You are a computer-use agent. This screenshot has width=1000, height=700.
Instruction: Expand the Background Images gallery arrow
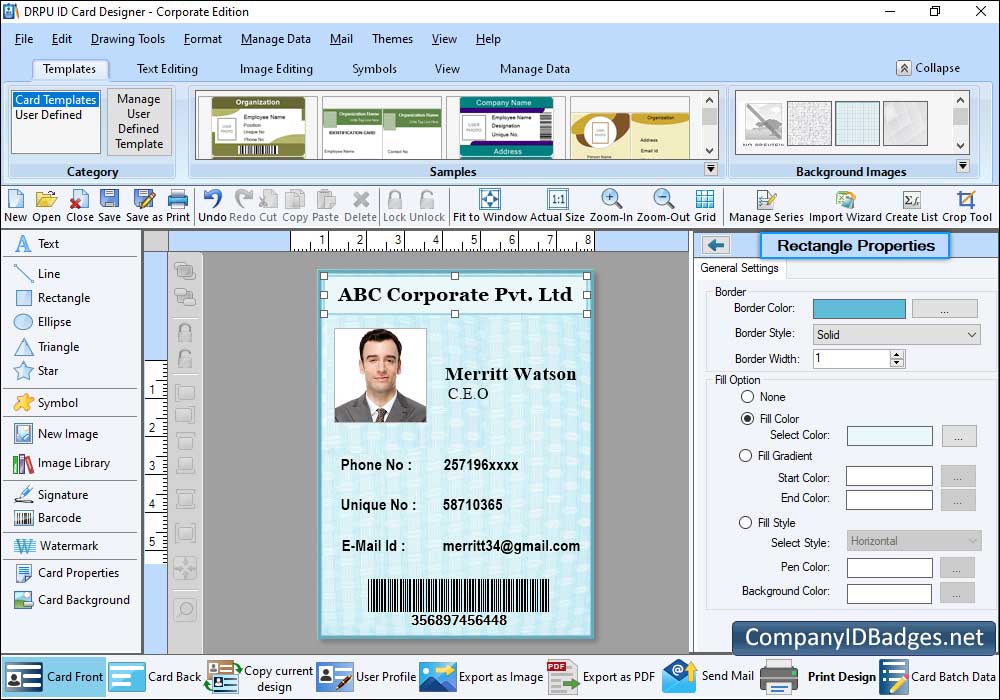pyautogui.click(x=963, y=166)
